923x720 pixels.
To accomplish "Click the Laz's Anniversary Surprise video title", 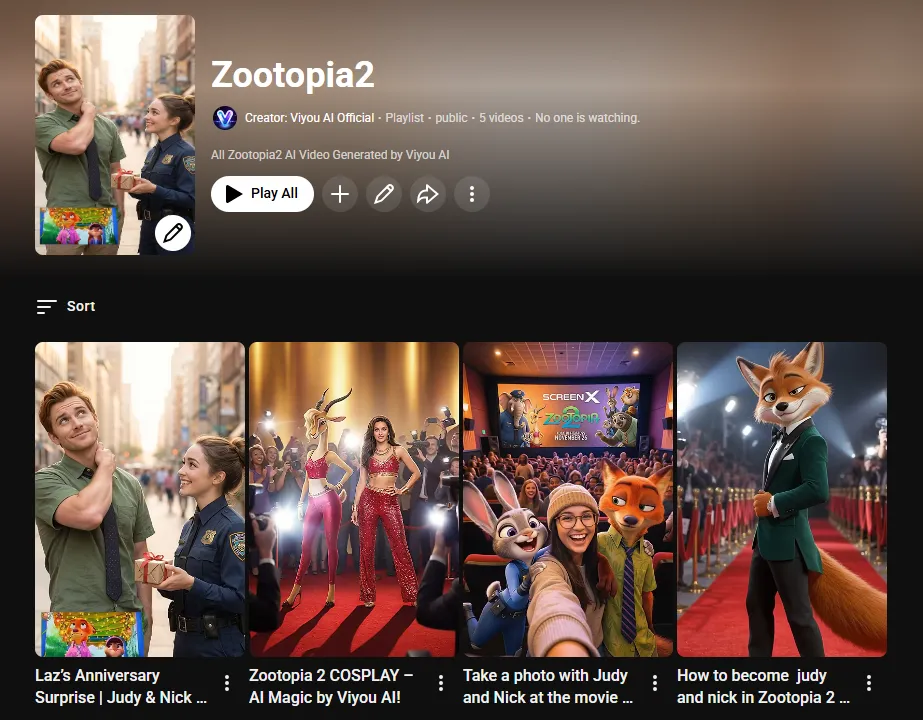I will pos(121,686).
